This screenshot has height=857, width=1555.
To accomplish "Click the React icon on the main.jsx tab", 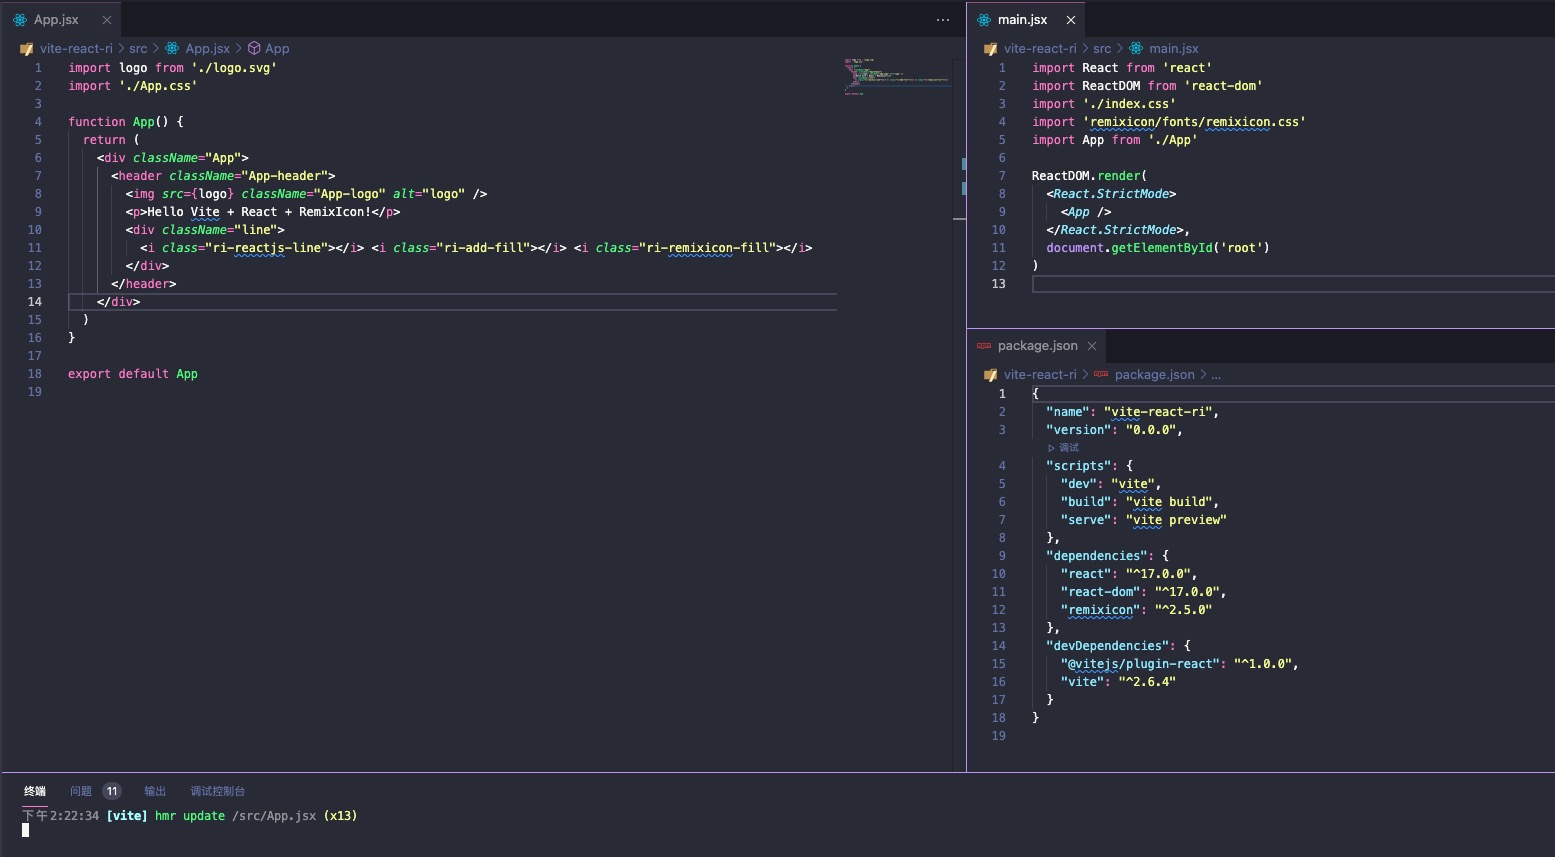I will pyautogui.click(x=984, y=19).
